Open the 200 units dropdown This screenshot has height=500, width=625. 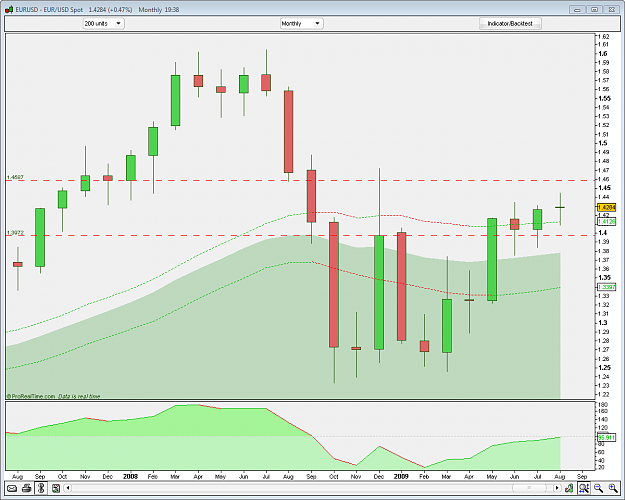pyautogui.click(x=103, y=24)
